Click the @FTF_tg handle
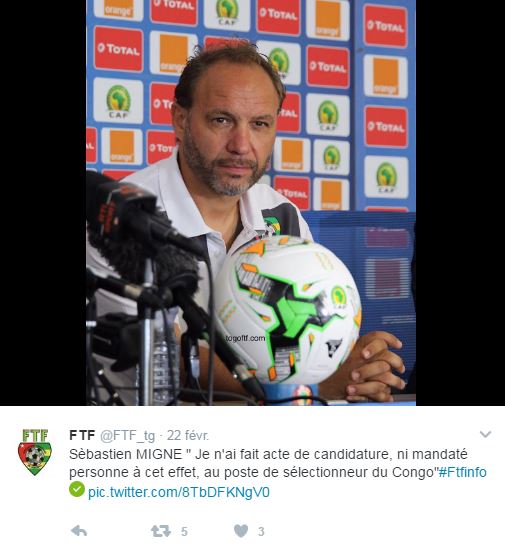This screenshot has width=505, height=554. pyautogui.click(x=127, y=436)
